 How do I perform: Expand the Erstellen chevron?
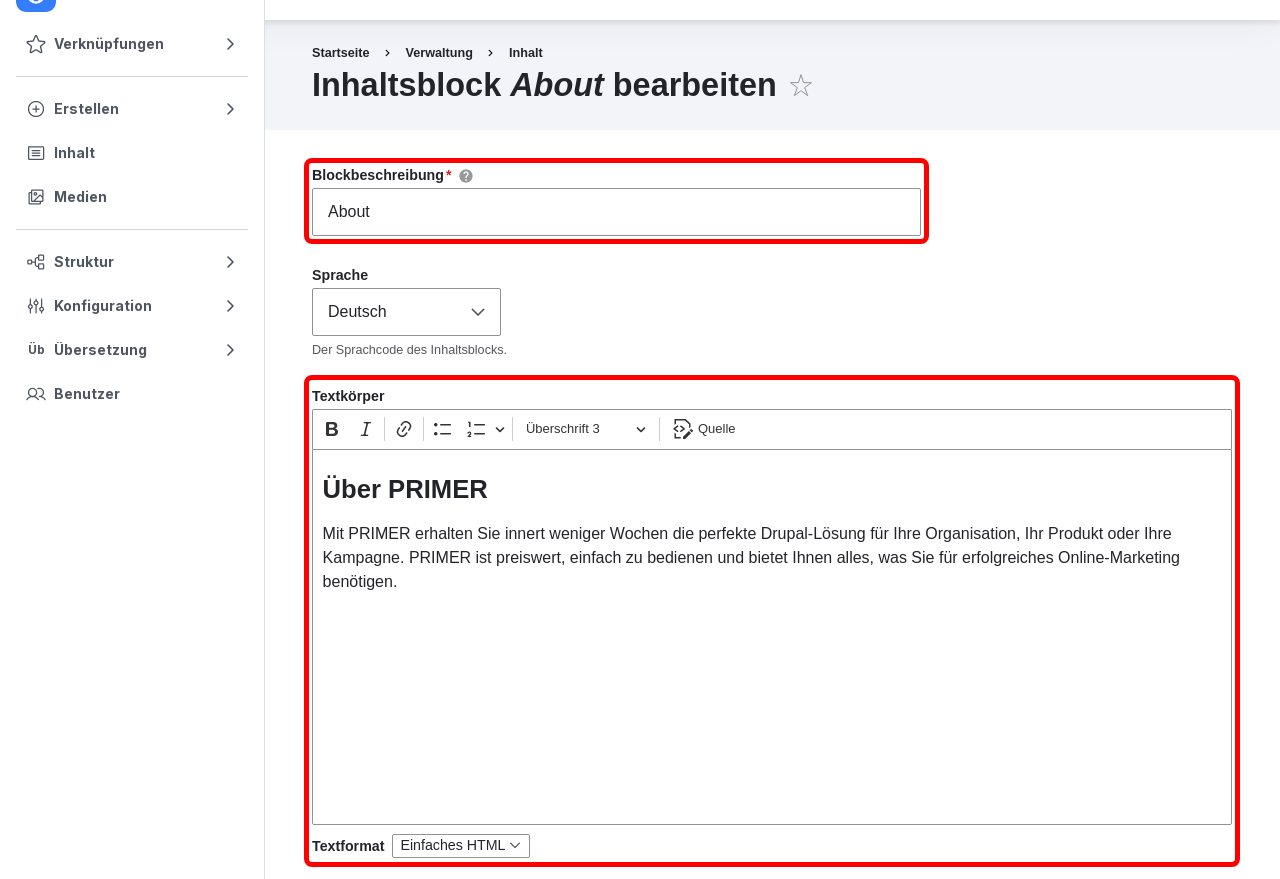tap(230, 109)
